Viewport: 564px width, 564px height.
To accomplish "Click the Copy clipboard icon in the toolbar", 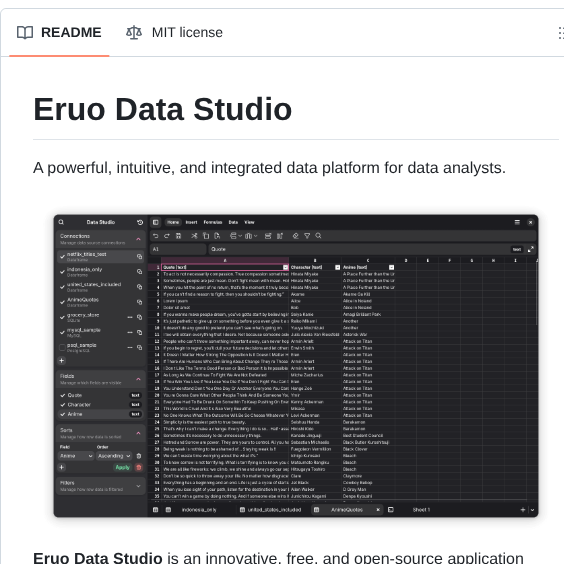I will (x=206, y=236).
